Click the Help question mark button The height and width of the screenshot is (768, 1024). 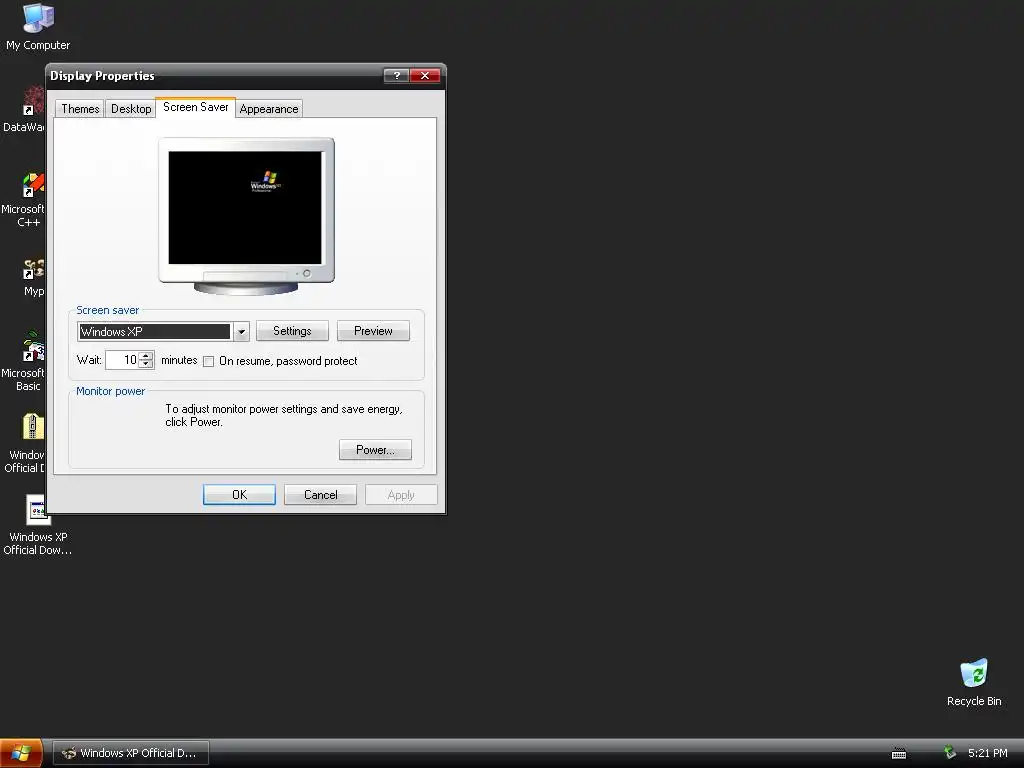(x=396, y=75)
